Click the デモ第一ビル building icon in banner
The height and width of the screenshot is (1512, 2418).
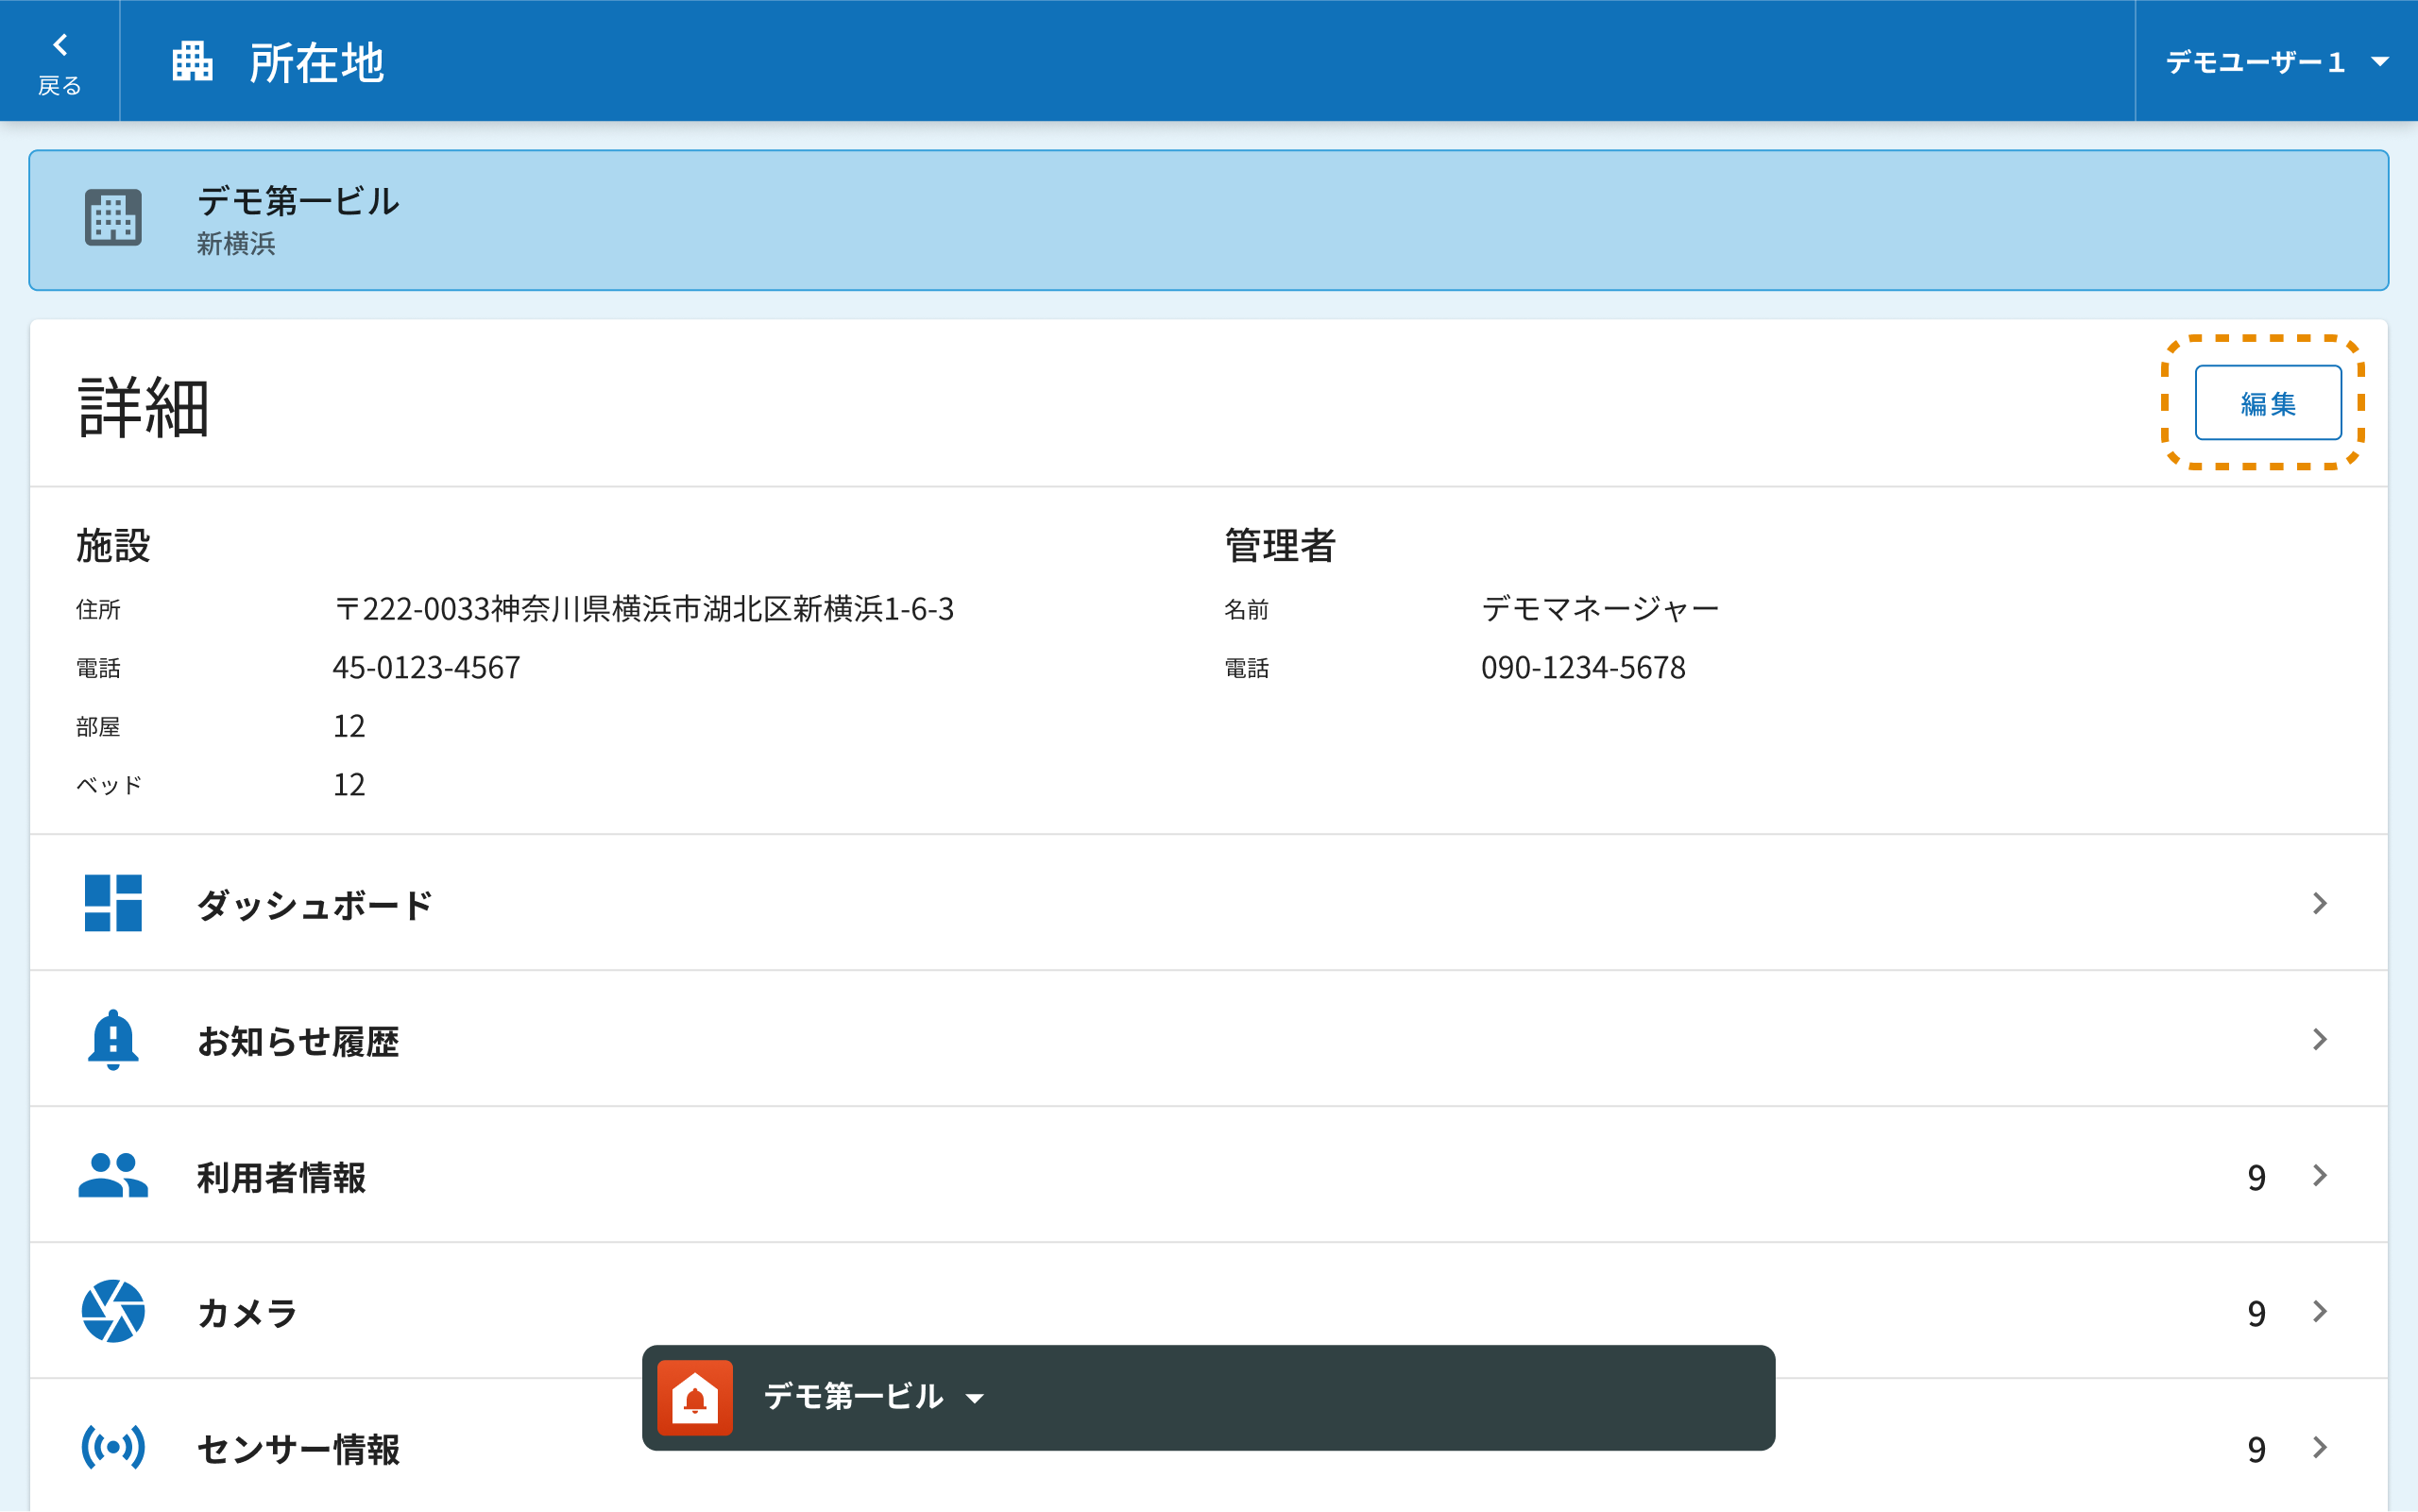tap(113, 218)
